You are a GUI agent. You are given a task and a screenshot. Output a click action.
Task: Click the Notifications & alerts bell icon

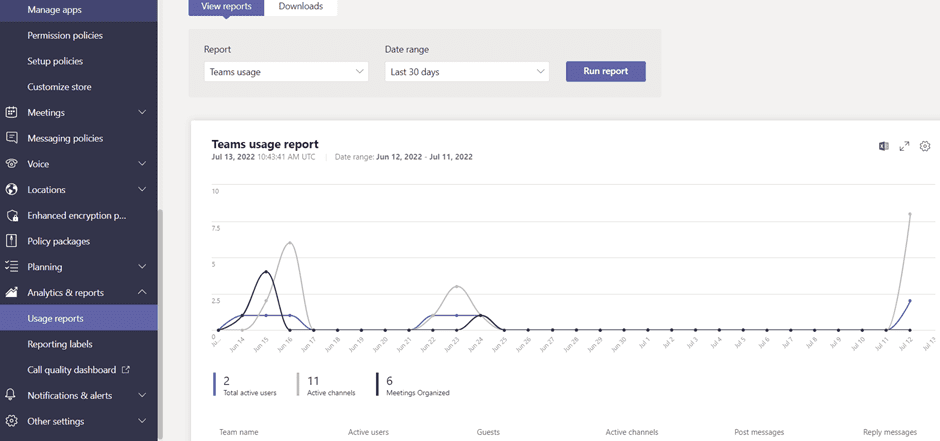[11, 395]
